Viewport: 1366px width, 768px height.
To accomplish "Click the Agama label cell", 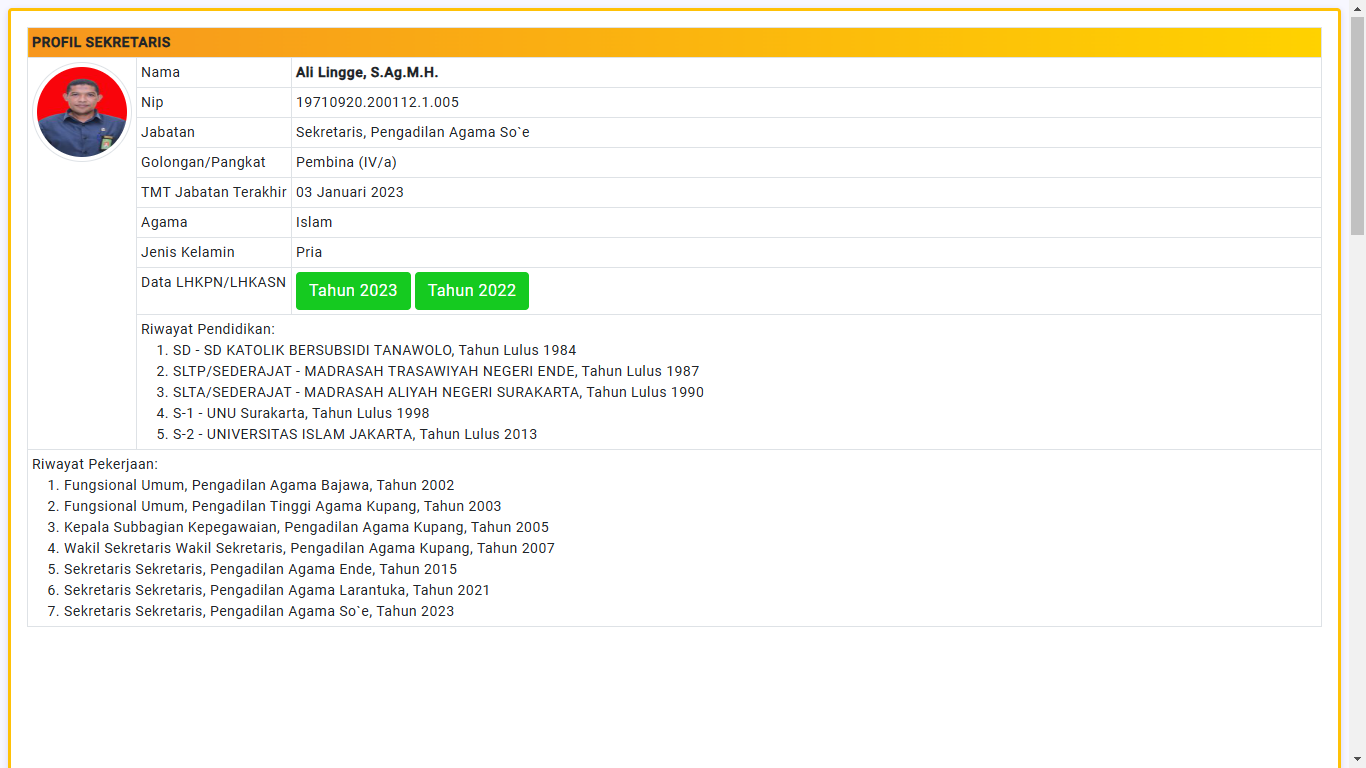I will click(x=214, y=223).
